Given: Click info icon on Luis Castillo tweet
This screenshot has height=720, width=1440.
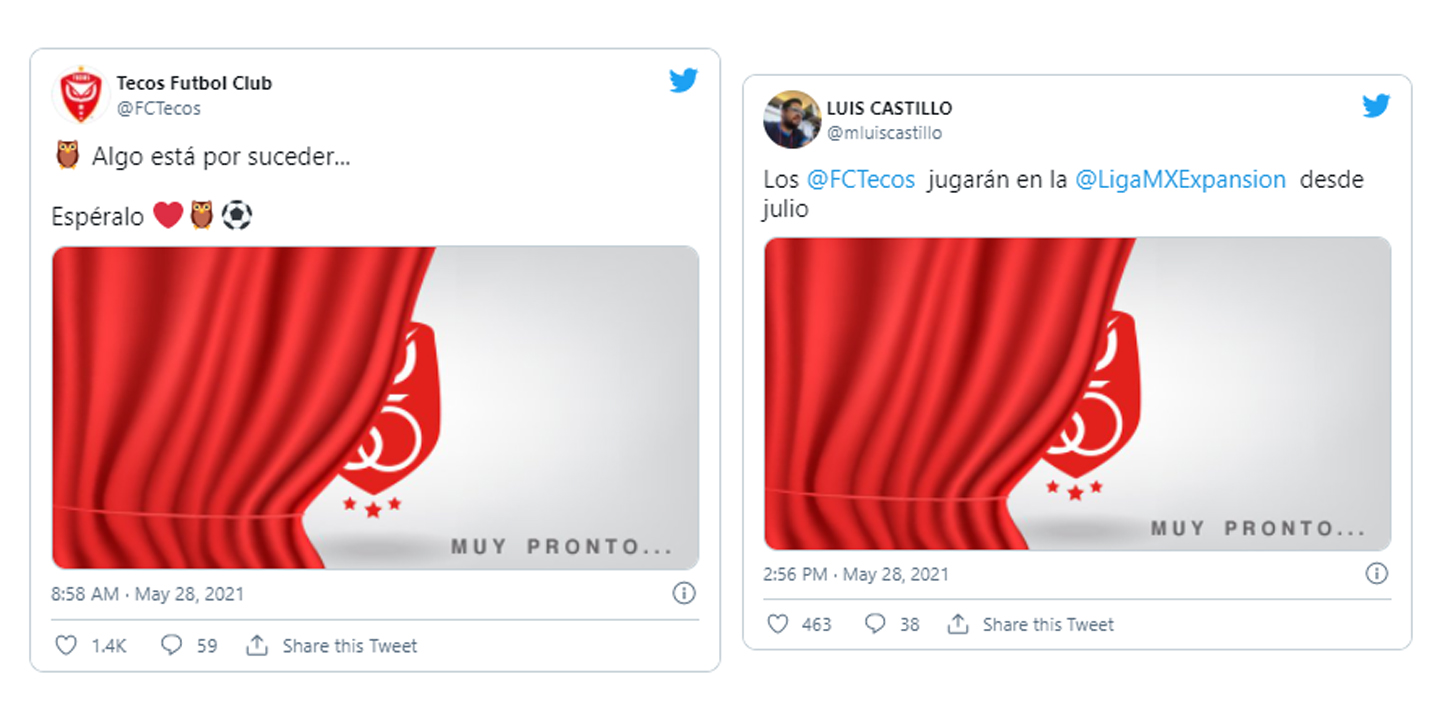Looking at the screenshot, I should click(1377, 574).
